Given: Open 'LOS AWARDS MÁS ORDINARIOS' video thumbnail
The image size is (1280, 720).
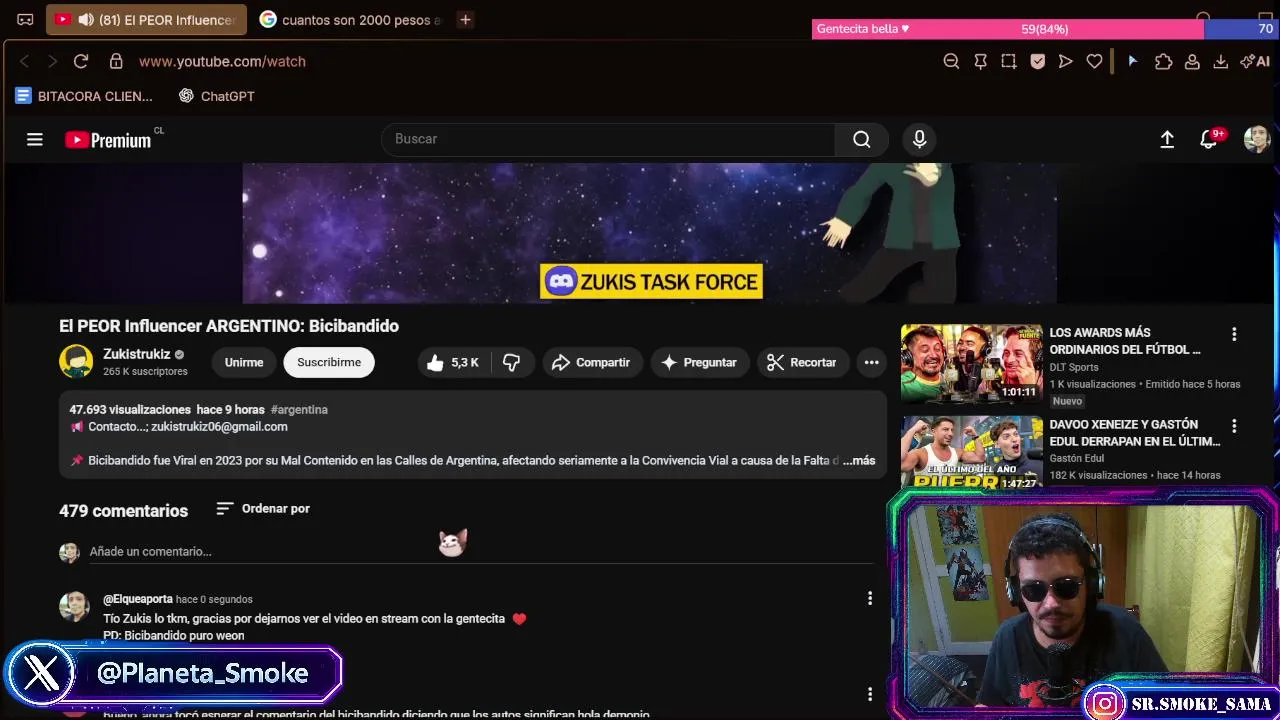Looking at the screenshot, I should tap(971, 363).
